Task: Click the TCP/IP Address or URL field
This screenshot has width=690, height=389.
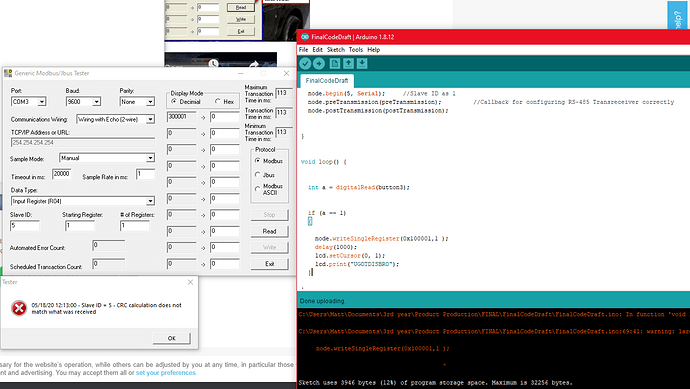Action: pyautogui.click(x=83, y=143)
